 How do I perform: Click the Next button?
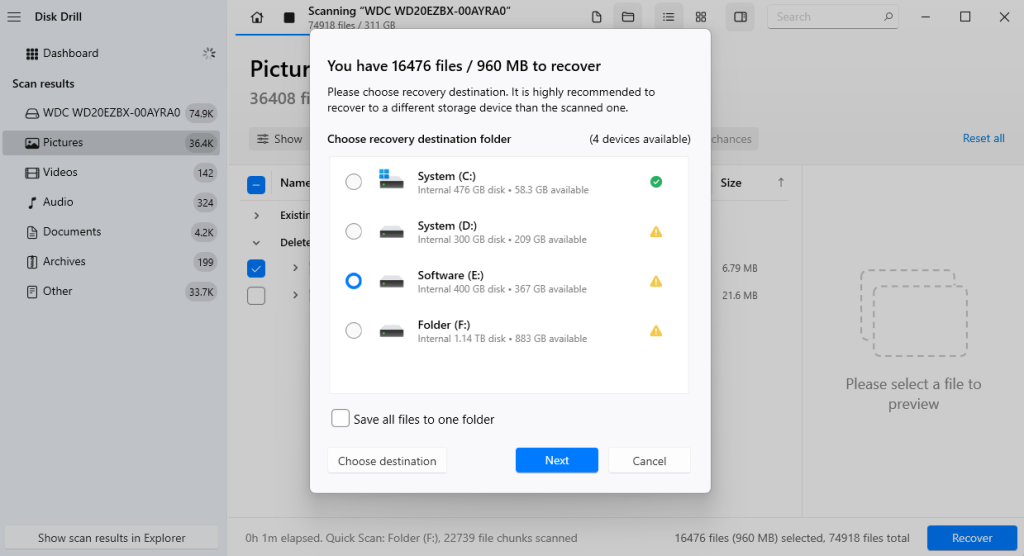(x=557, y=461)
